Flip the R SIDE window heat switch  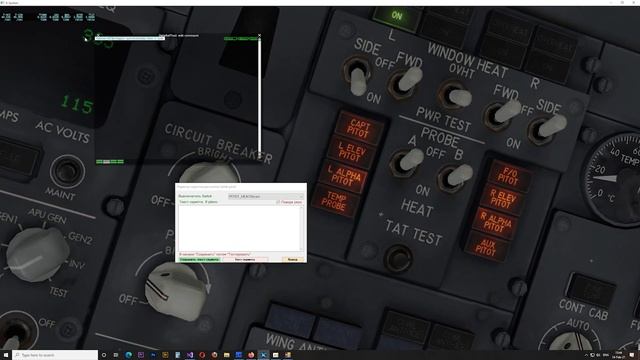[547, 129]
